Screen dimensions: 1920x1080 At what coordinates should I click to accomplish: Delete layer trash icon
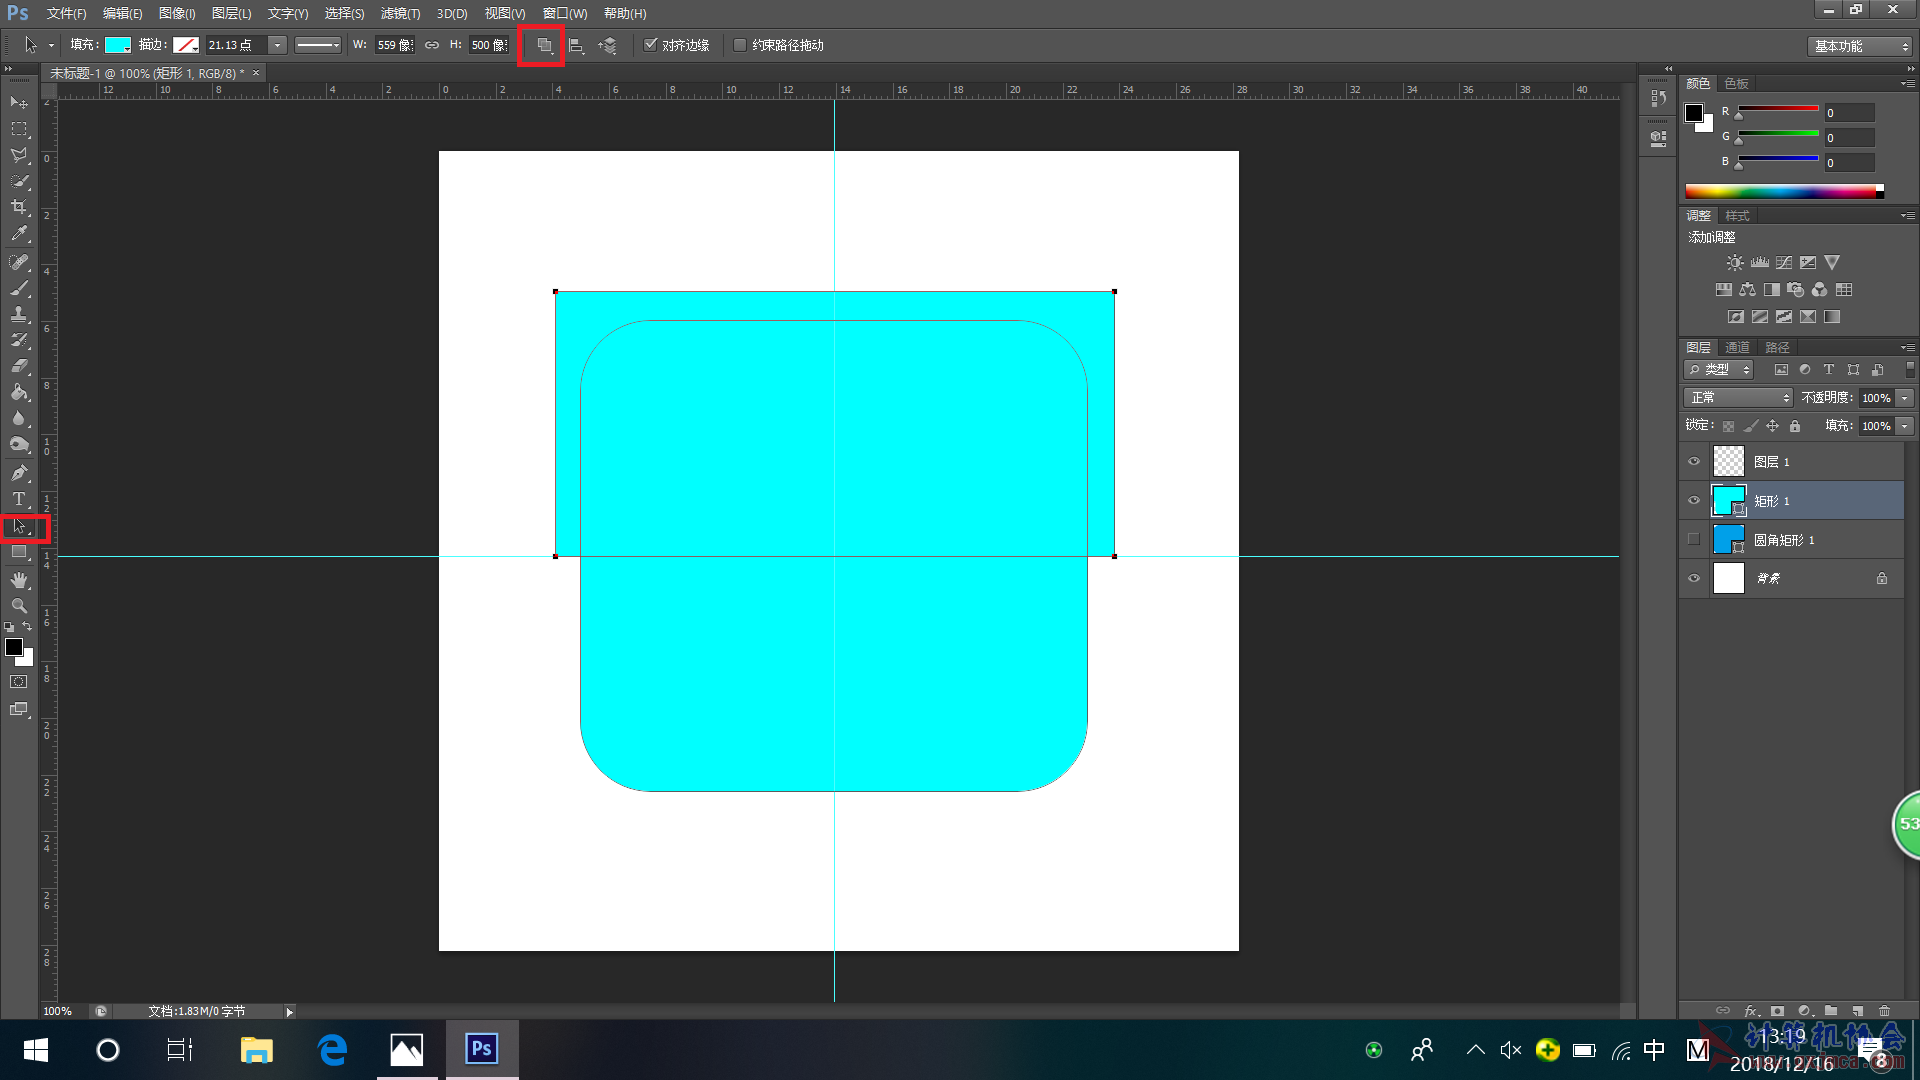click(1885, 1011)
